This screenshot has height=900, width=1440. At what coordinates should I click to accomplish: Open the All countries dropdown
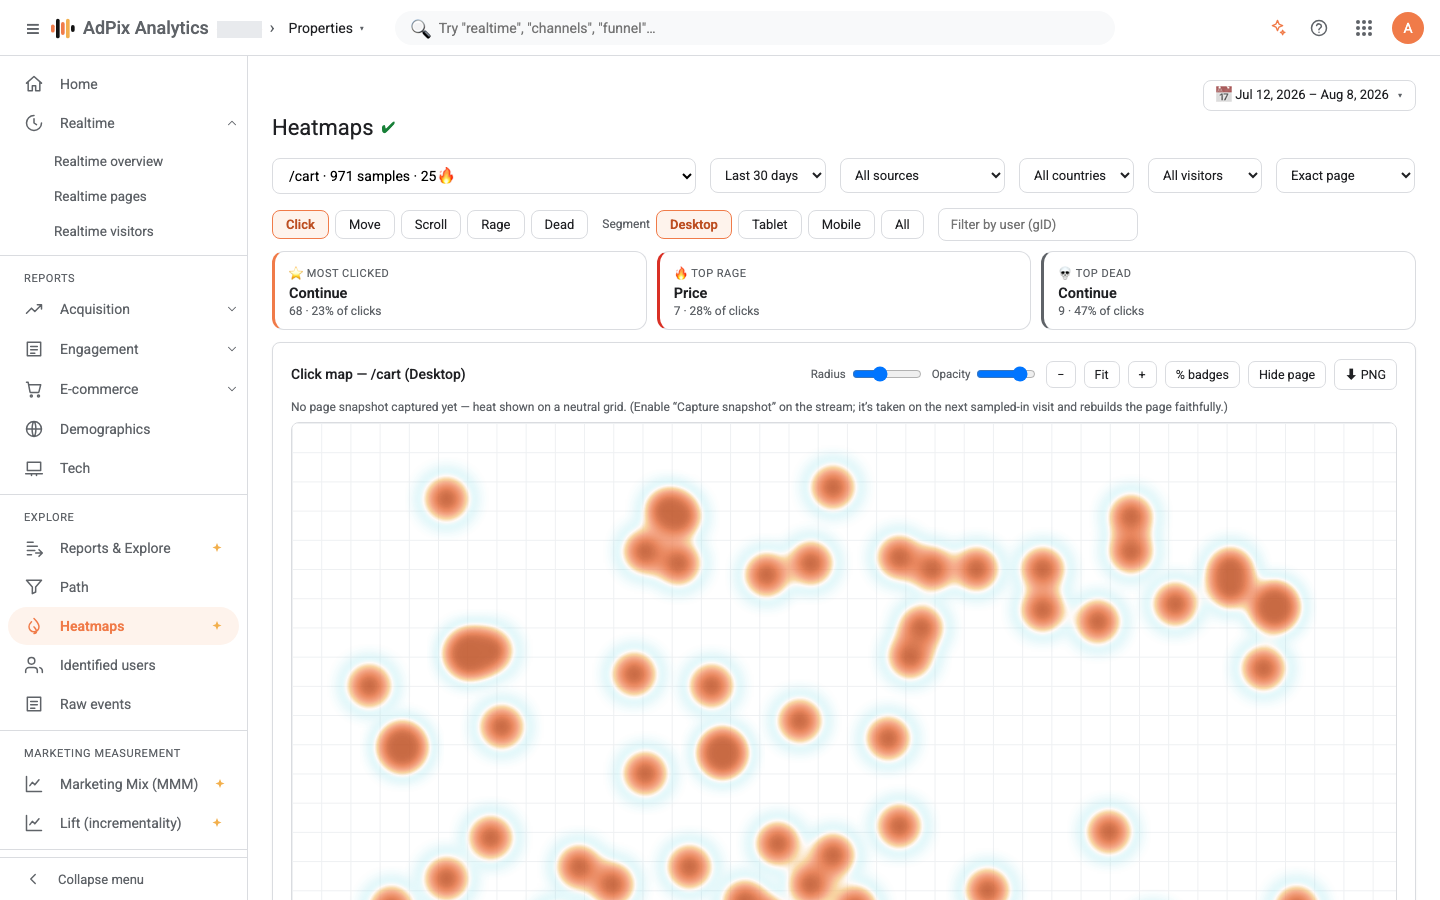(x=1076, y=175)
